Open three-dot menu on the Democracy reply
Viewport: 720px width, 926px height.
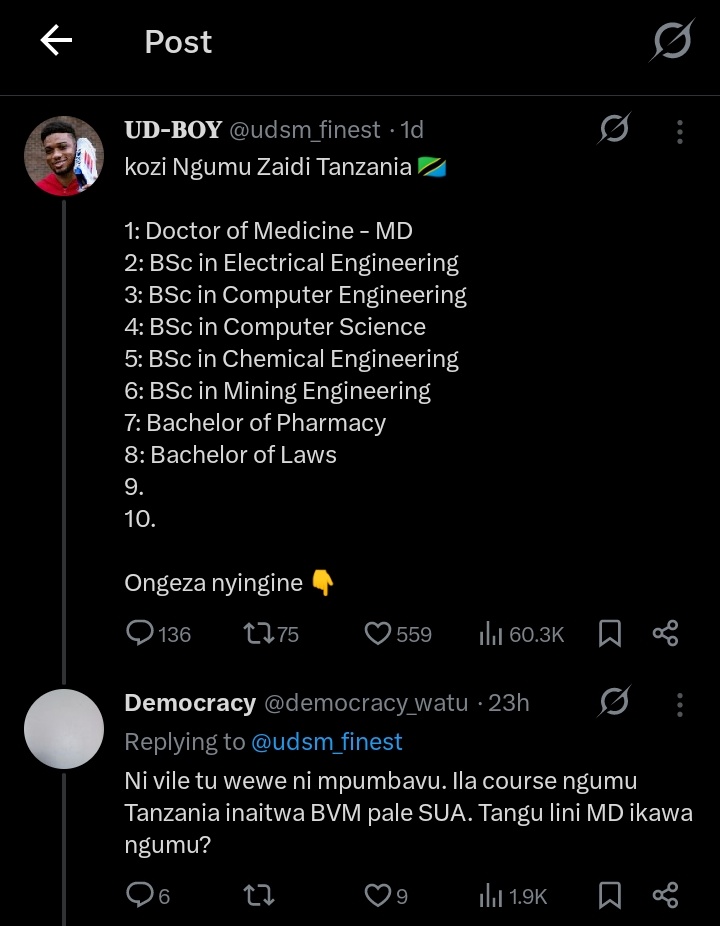click(680, 705)
